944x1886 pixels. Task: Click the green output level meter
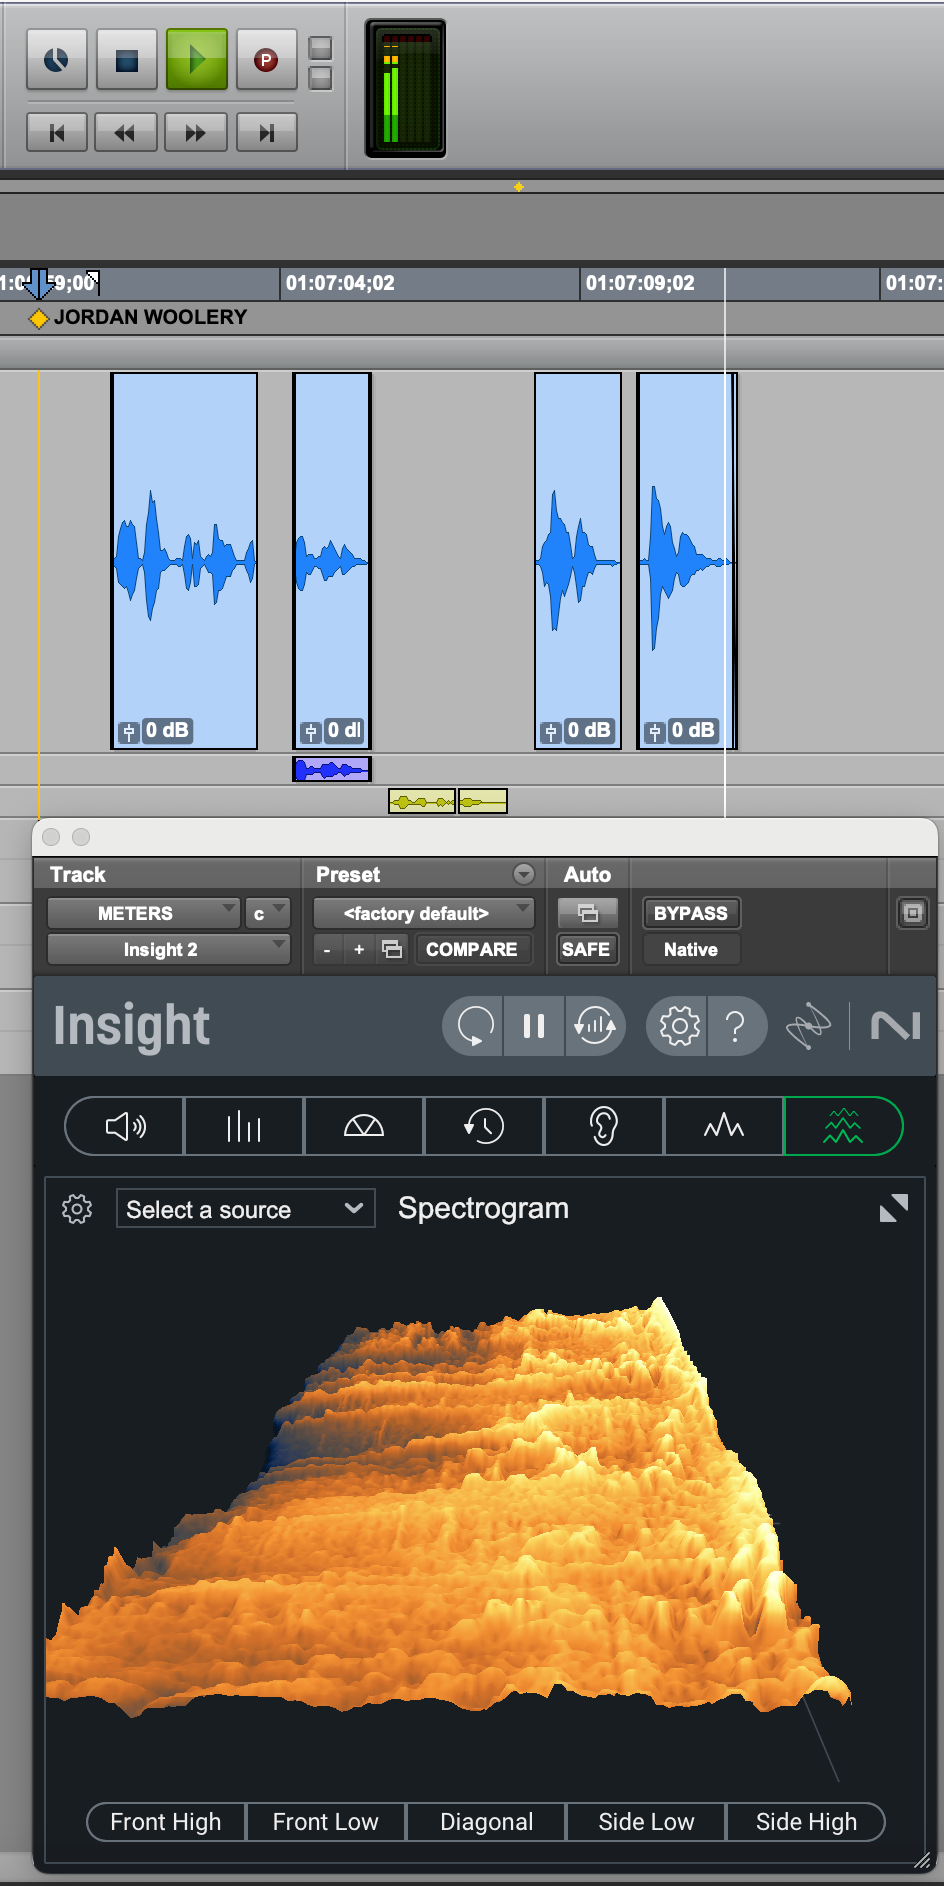tap(405, 88)
